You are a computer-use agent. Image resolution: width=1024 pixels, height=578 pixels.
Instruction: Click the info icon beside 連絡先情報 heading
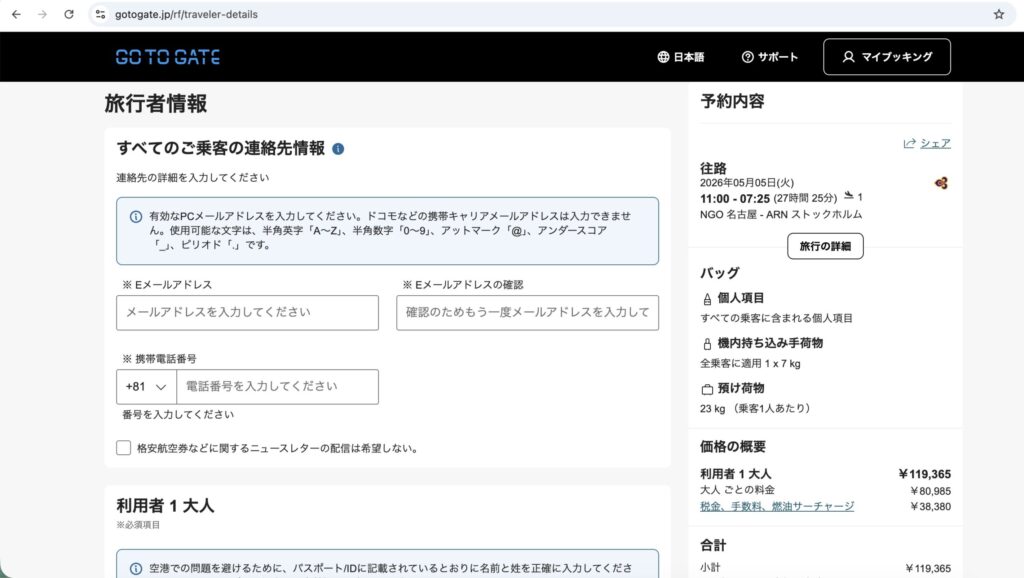(x=338, y=146)
